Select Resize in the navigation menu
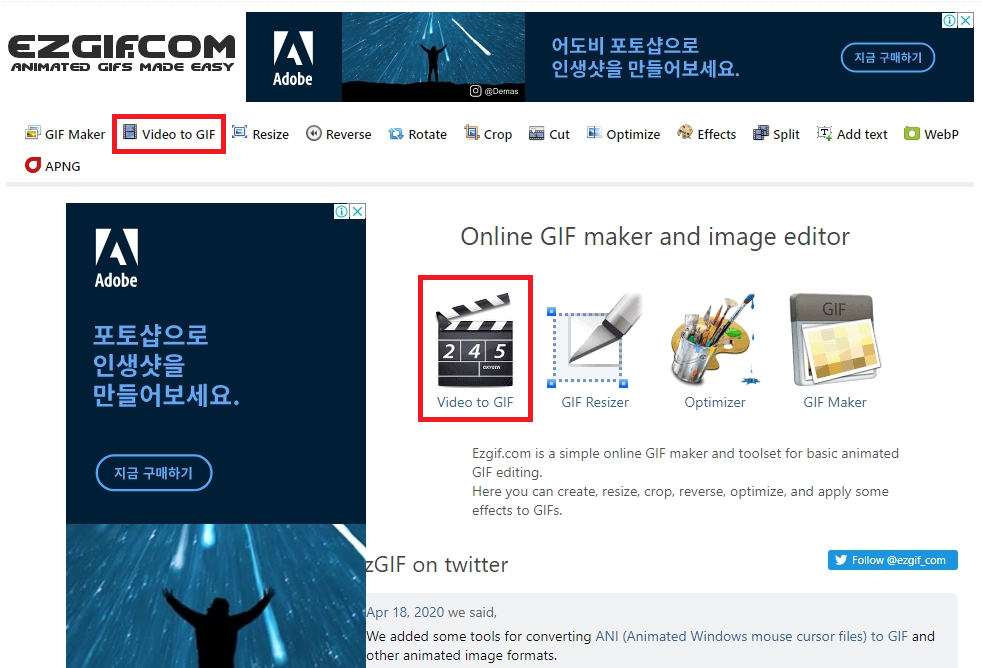This screenshot has height=668, width=982. pos(261,134)
